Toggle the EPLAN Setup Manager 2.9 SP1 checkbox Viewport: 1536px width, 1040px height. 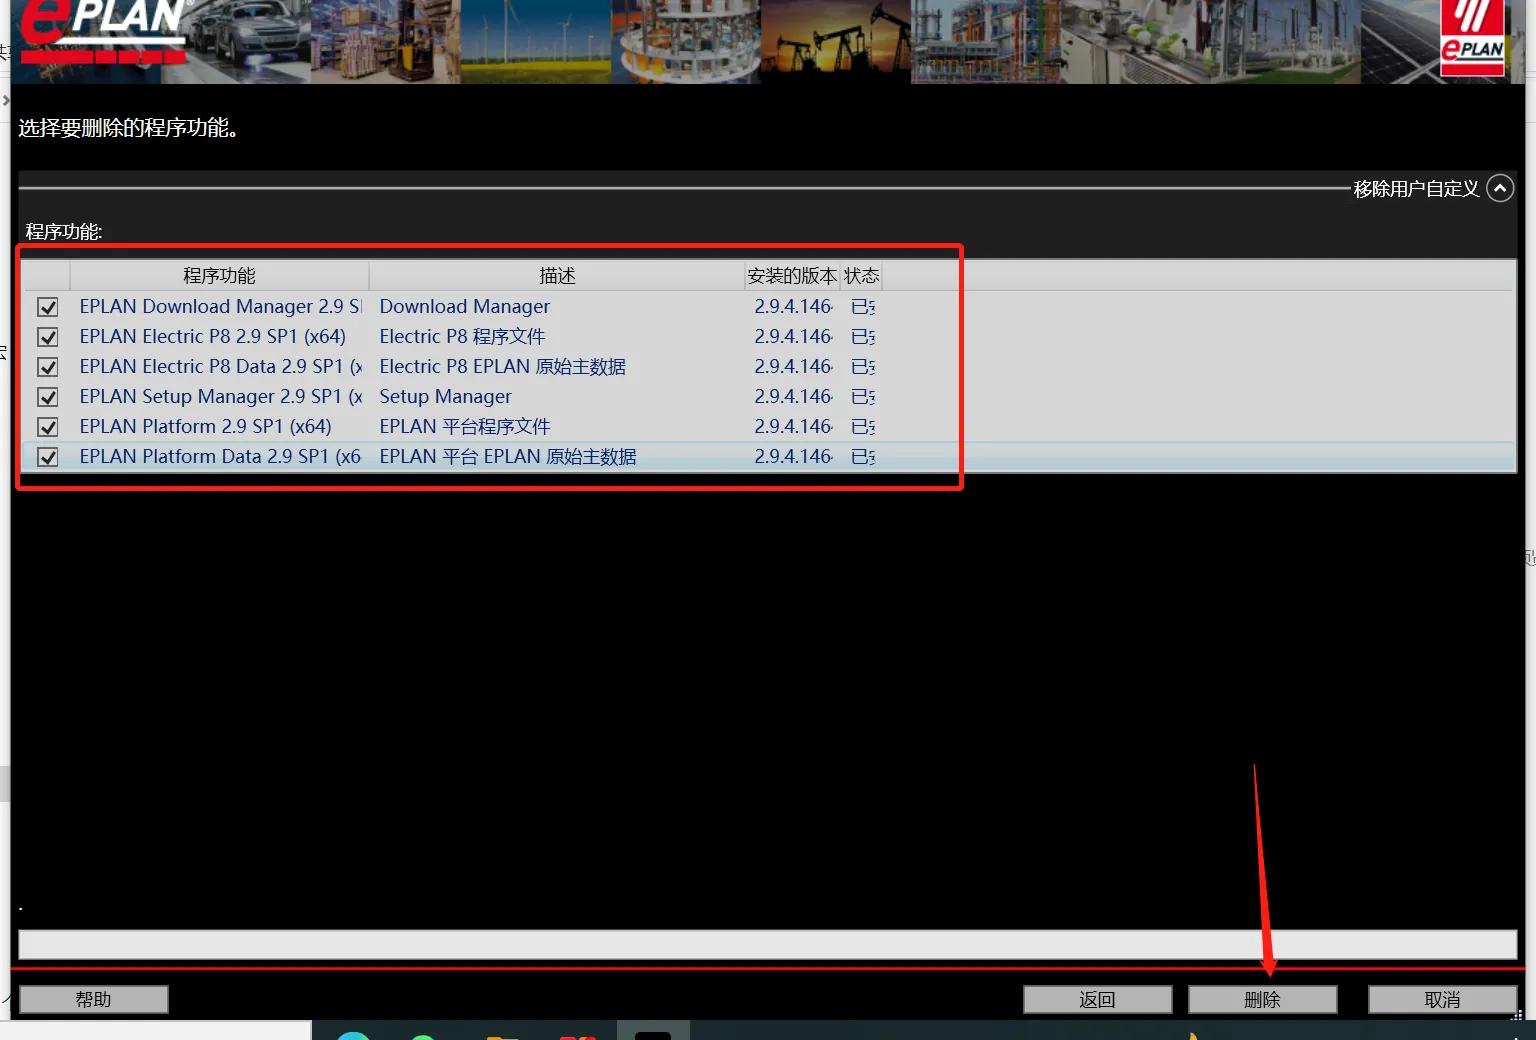47,397
